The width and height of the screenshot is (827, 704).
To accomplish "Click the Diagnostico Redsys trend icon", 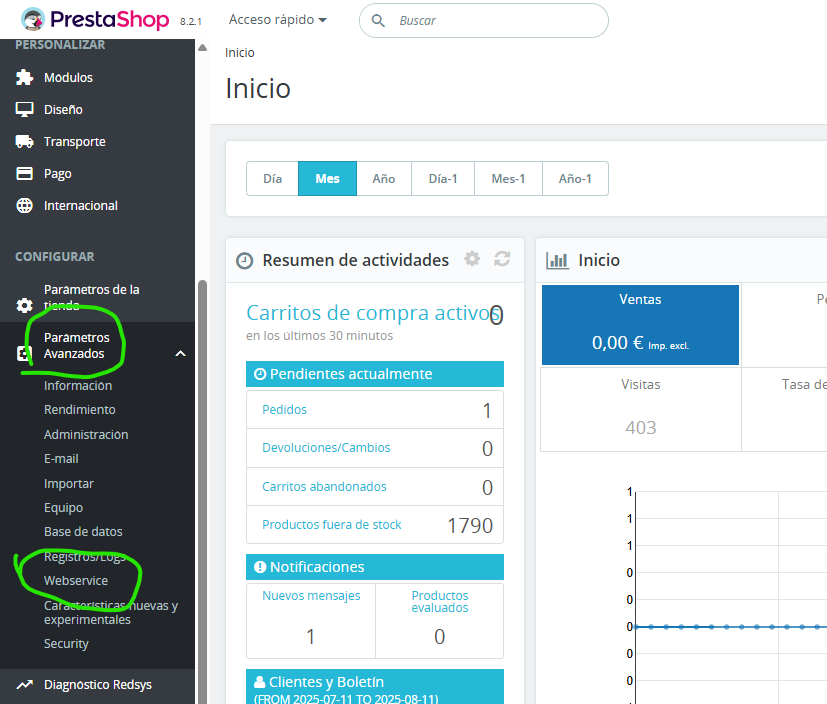I will pyautogui.click(x=25, y=685).
